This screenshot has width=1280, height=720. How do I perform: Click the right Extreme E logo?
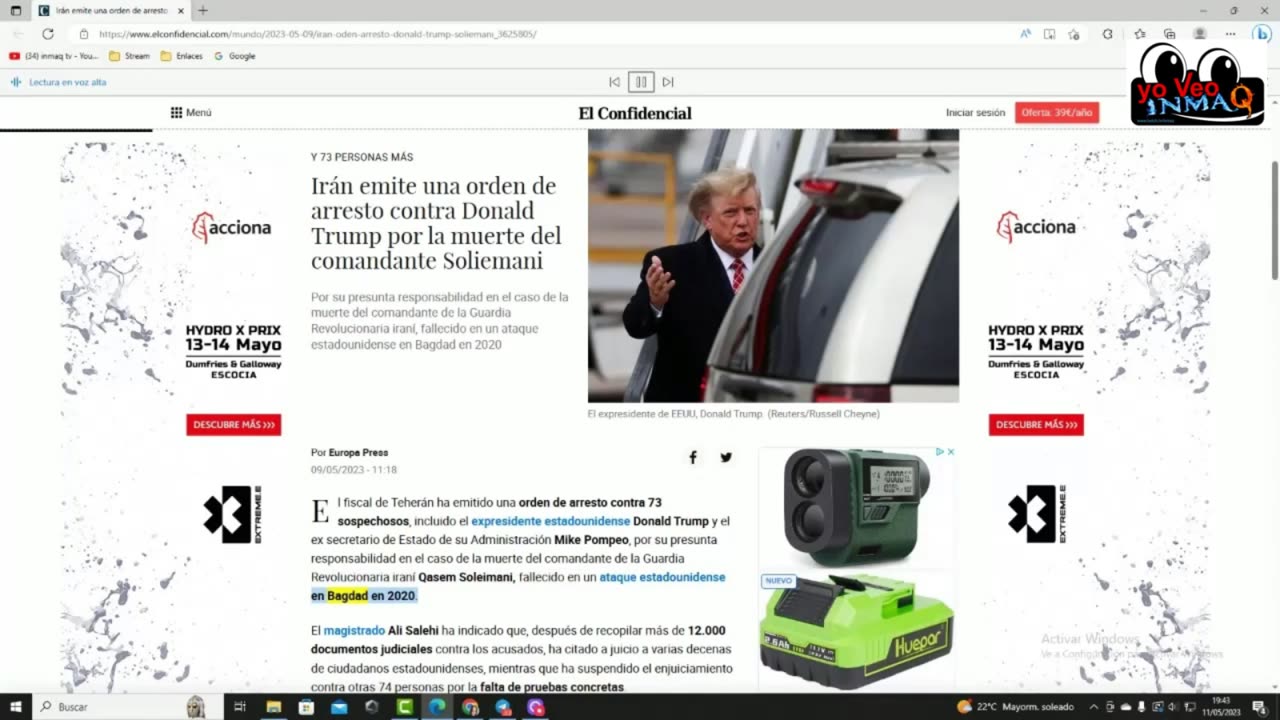pos(1036,514)
